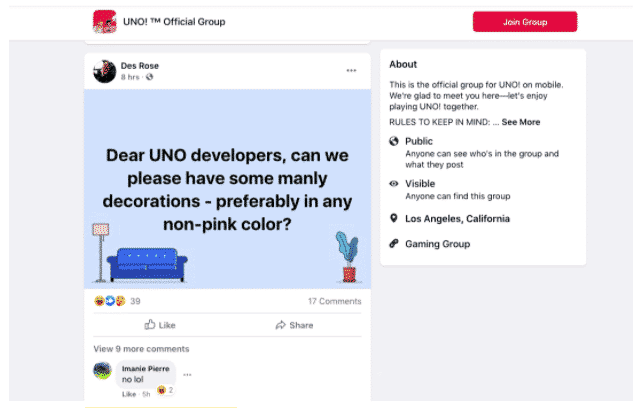Open the 17 Comments link
This screenshot has height=408, width=639.
334,301
